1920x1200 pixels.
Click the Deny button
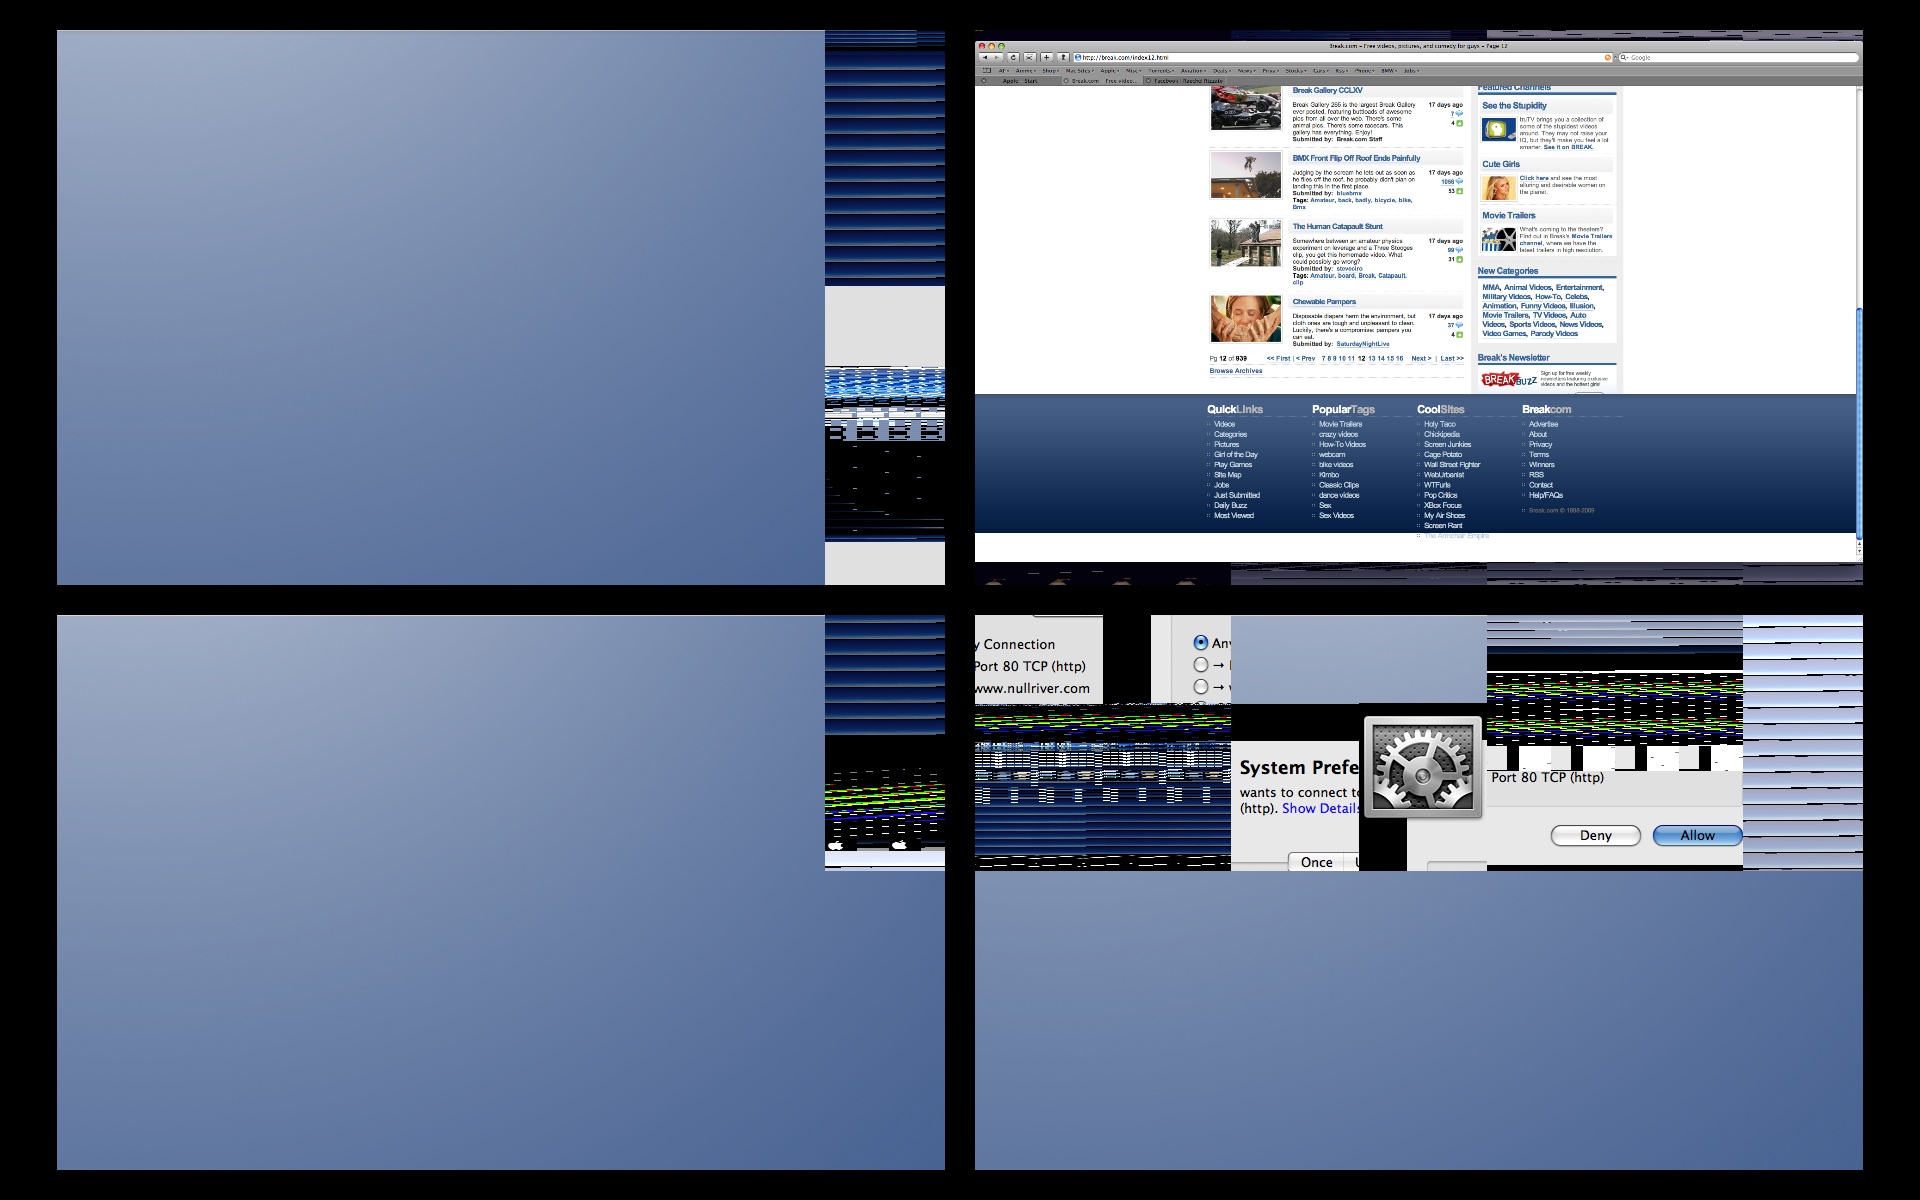tap(1595, 835)
